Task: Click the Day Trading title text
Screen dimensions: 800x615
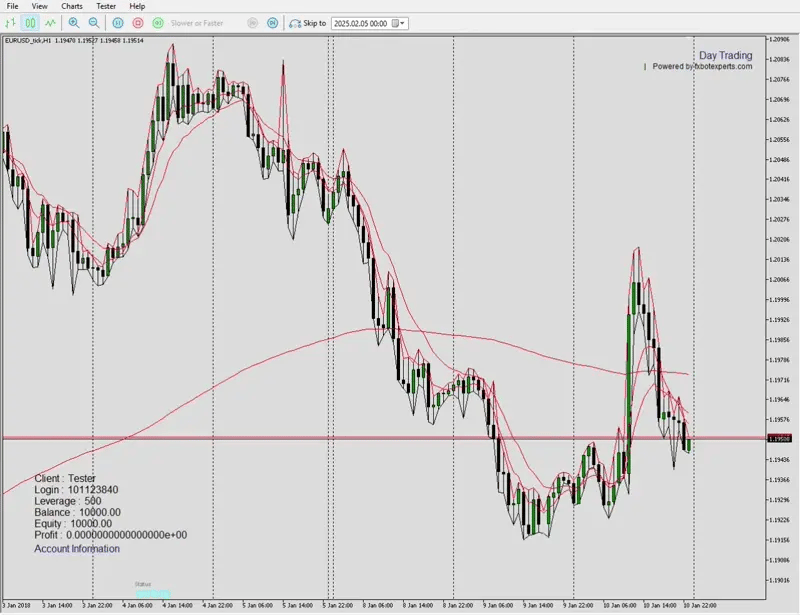Action: pyautogui.click(x=726, y=55)
